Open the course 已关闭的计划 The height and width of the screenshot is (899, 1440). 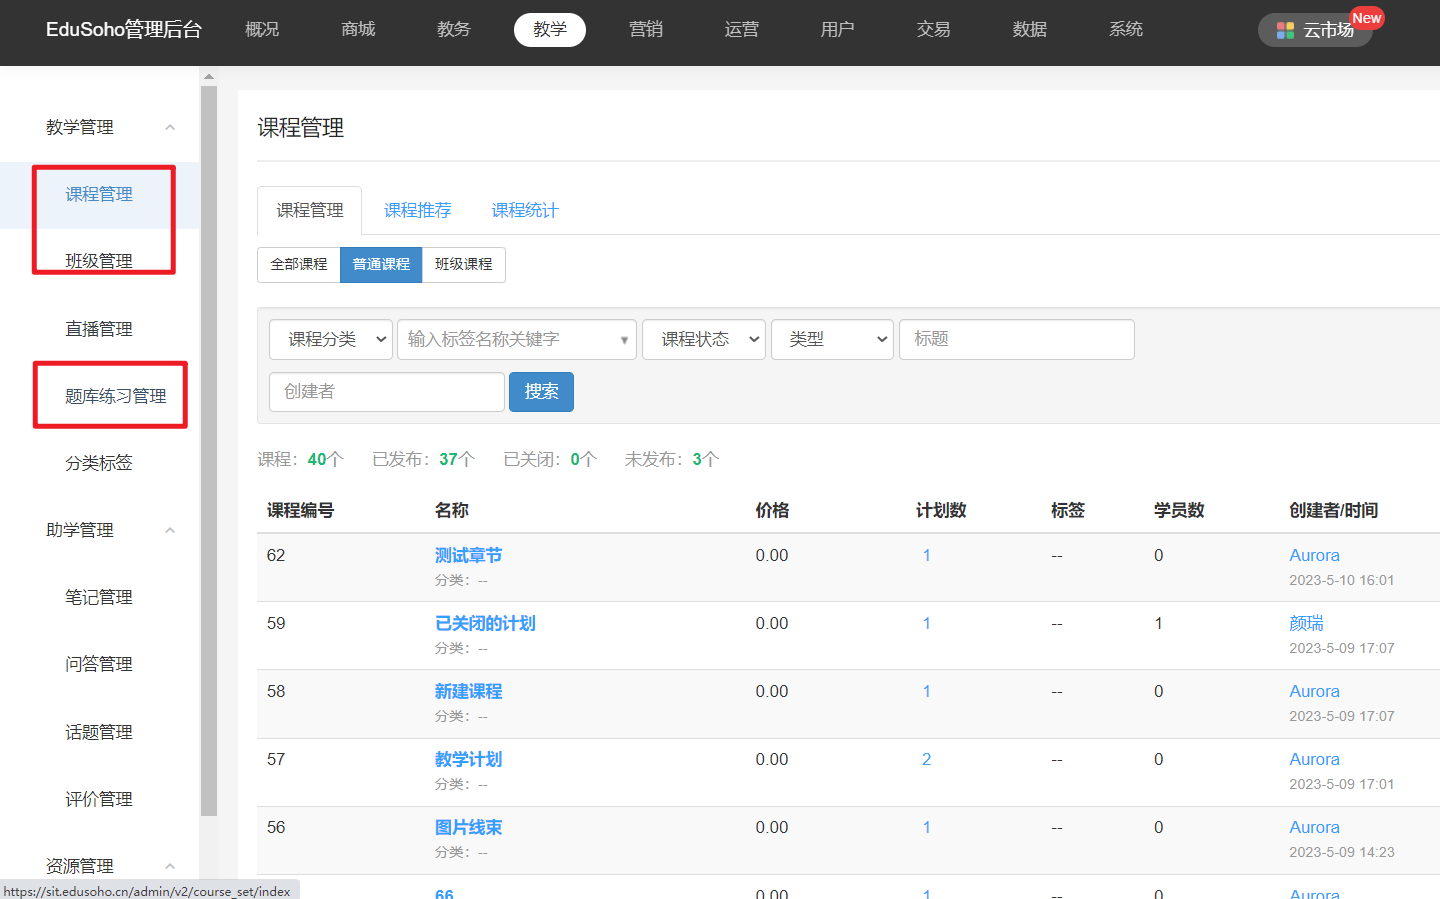tap(485, 624)
